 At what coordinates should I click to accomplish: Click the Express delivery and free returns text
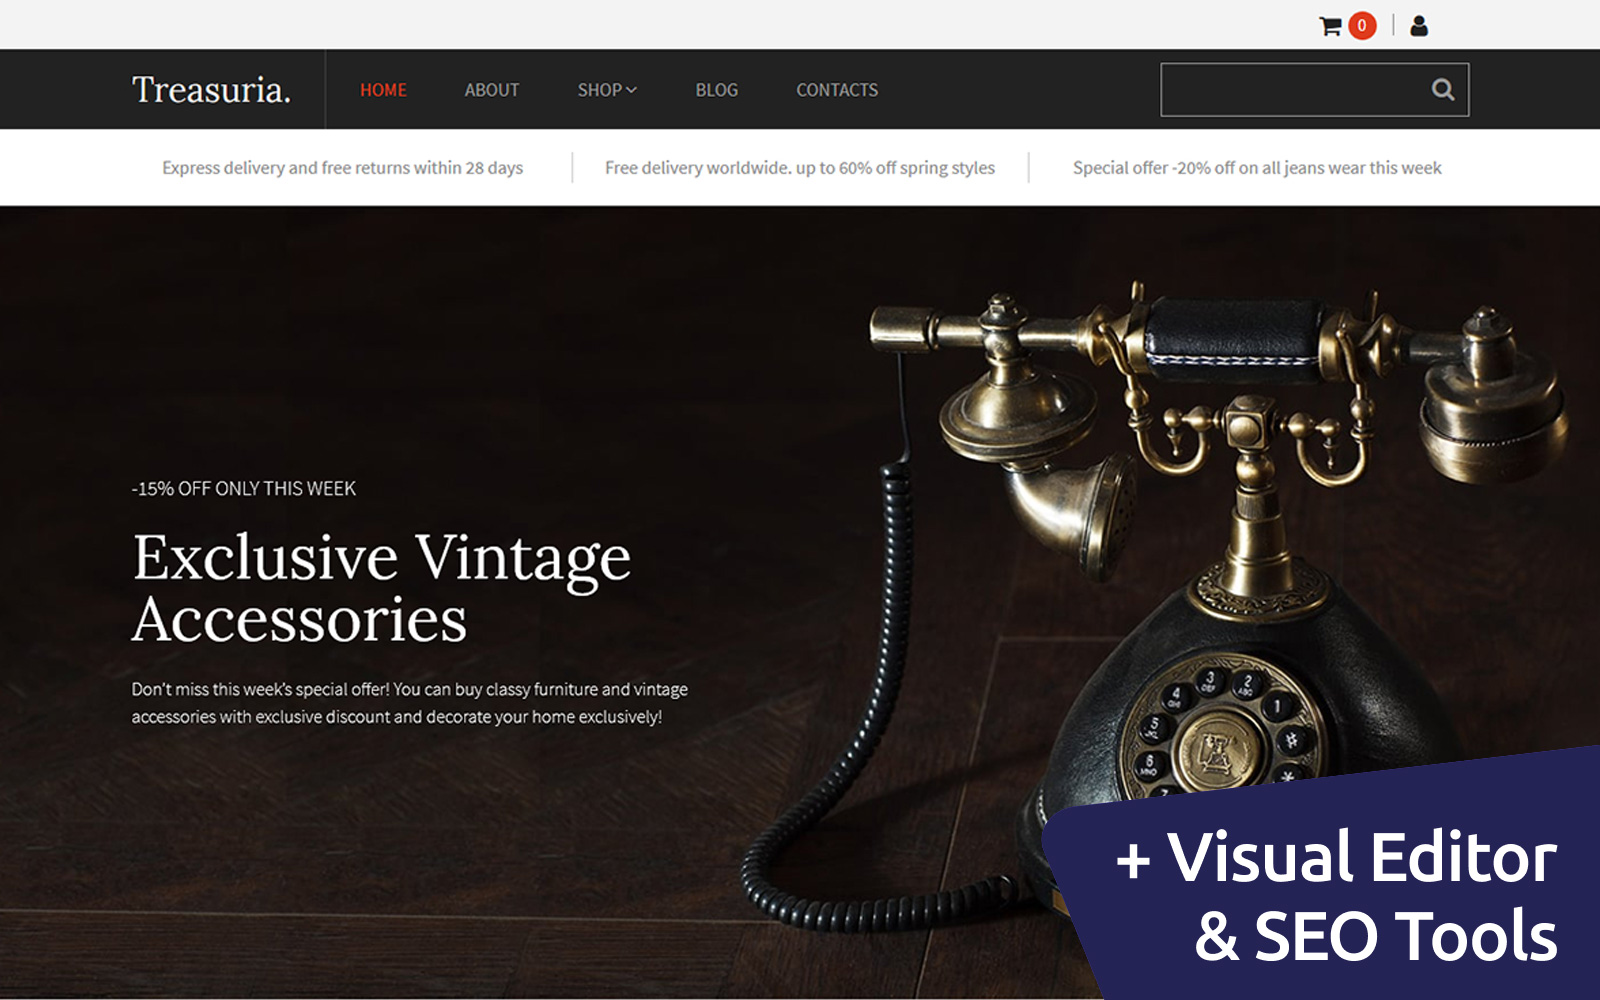point(342,168)
